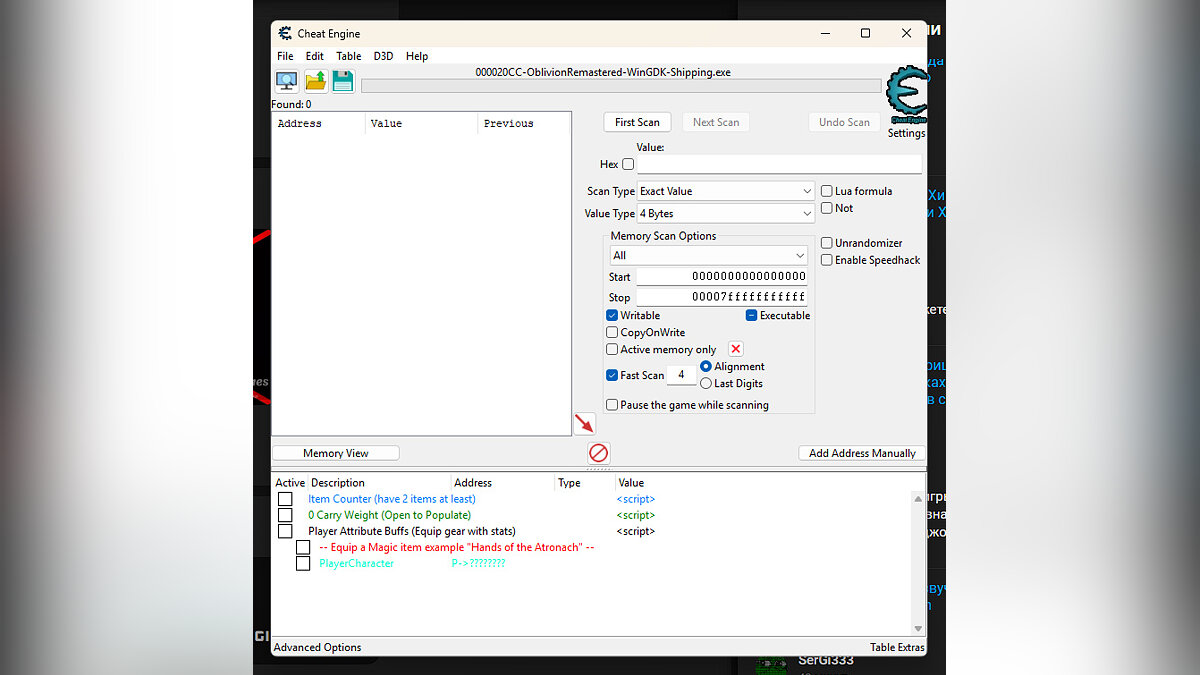Screen dimensions: 1200x675
Task: Click red arrow add-to-address-list icon
Action: pos(585,424)
